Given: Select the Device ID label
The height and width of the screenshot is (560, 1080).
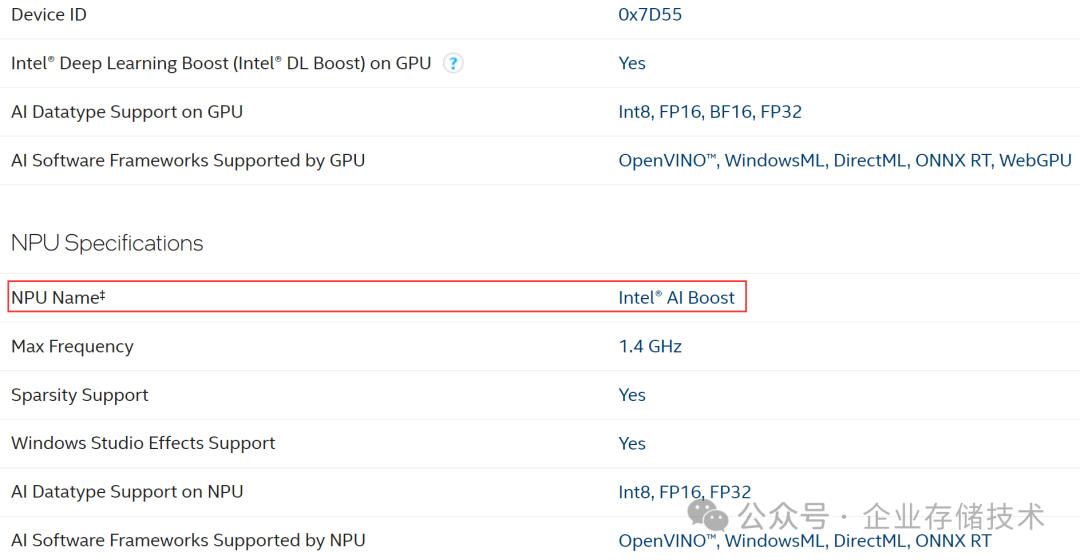Looking at the screenshot, I should point(49,14).
